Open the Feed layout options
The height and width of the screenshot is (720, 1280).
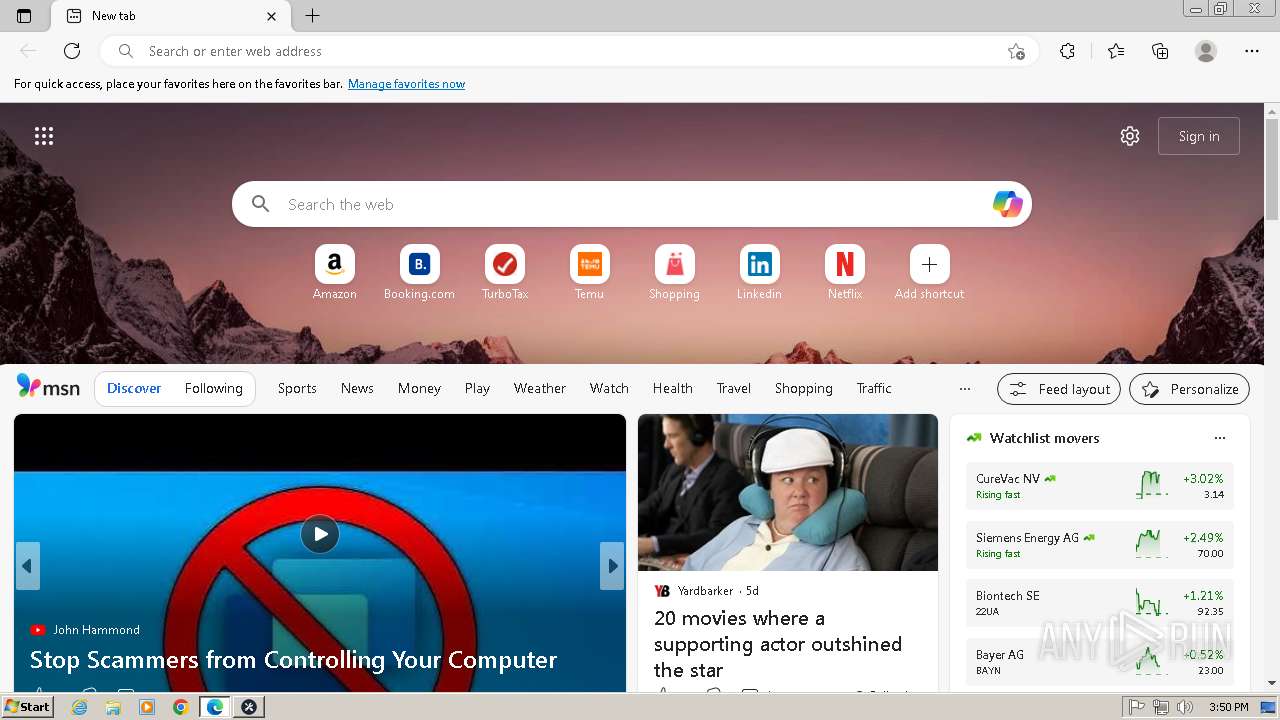tap(1059, 389)
